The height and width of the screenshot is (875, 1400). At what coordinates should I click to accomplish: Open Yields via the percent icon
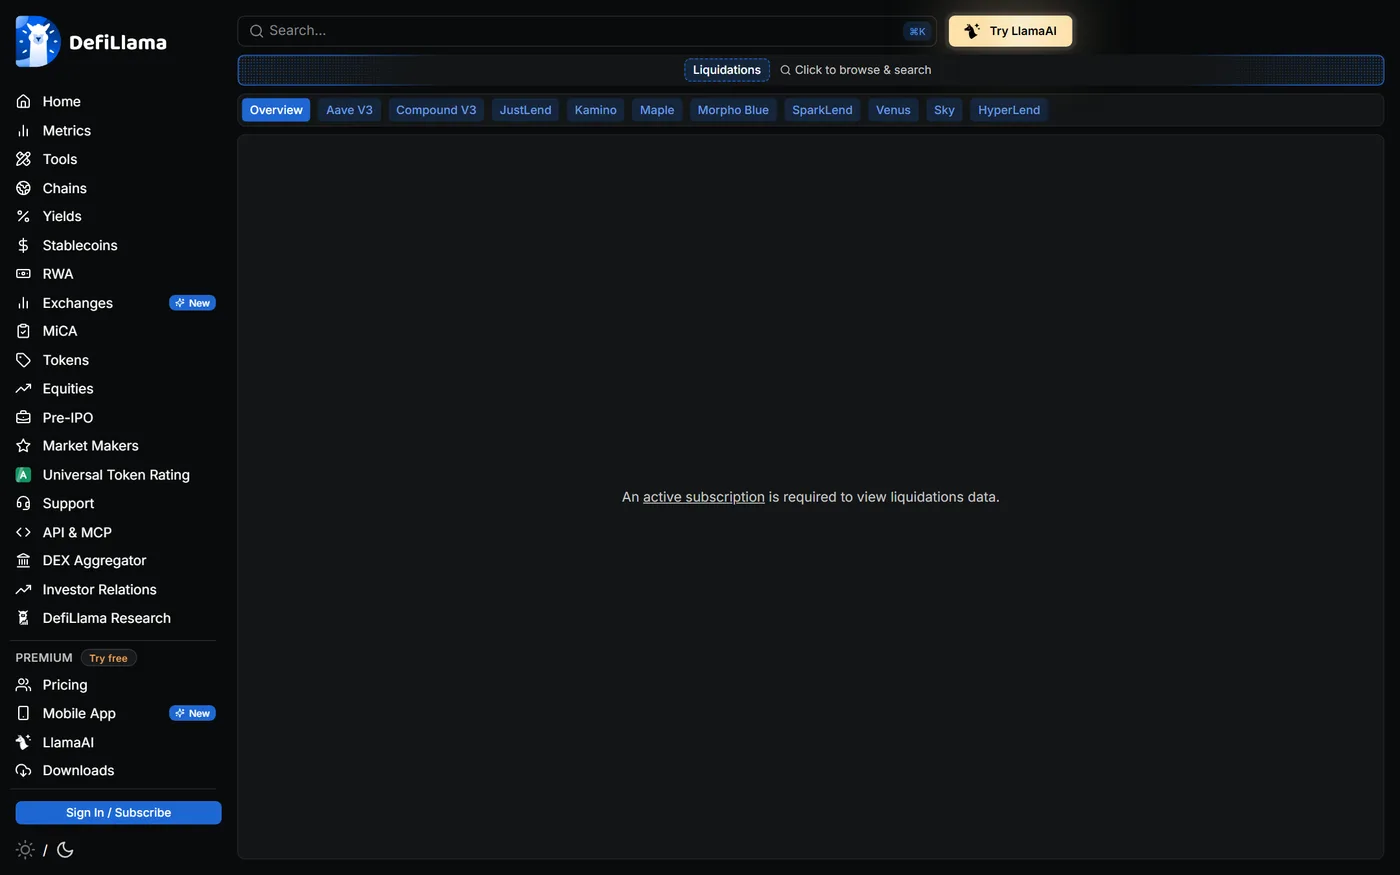coord(23,216)
